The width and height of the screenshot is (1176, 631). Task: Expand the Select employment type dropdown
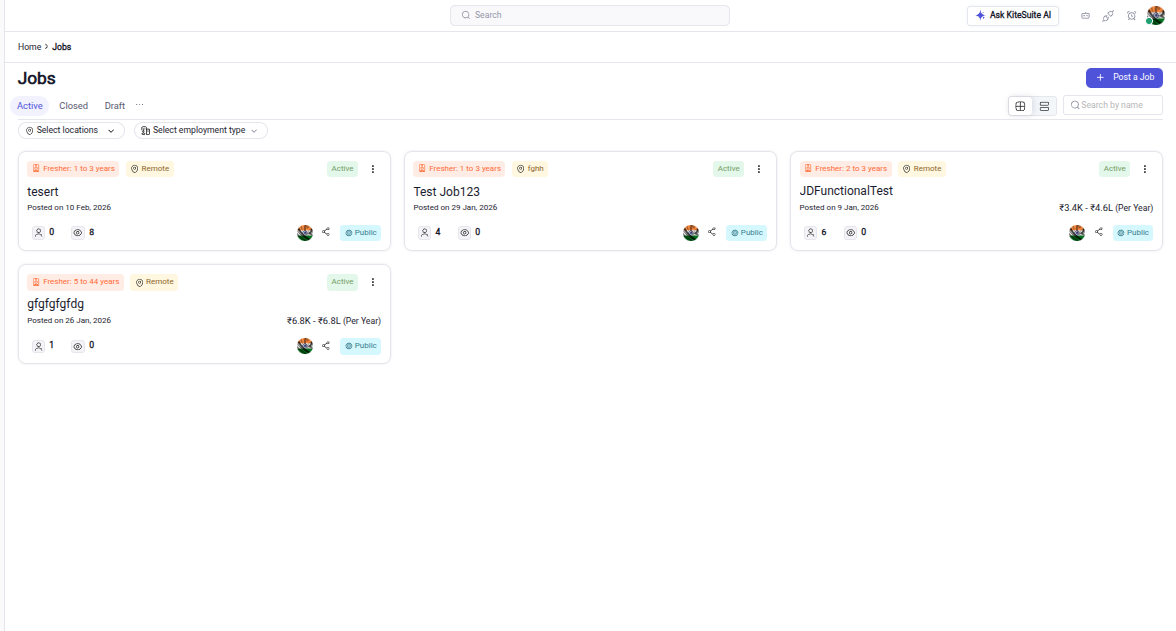tap(200, 131)
